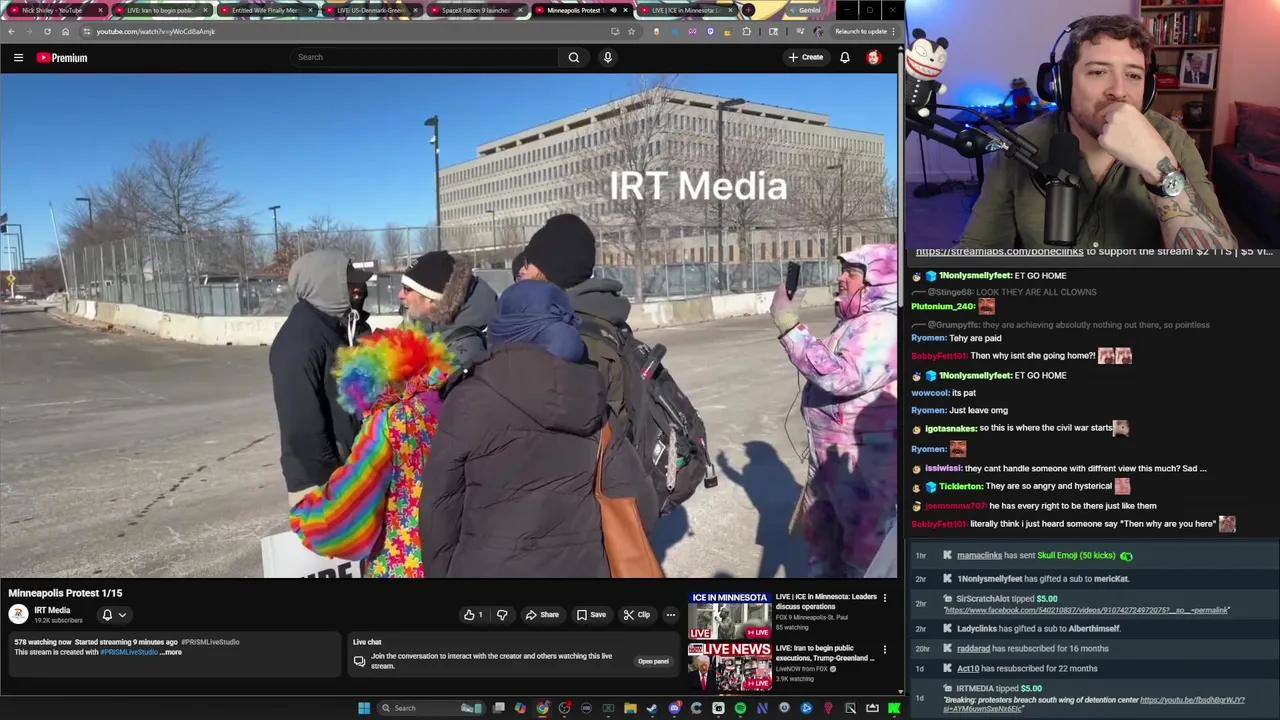Save the video to a playlist
The image size is (1280, 720).
tap(591, 615)
